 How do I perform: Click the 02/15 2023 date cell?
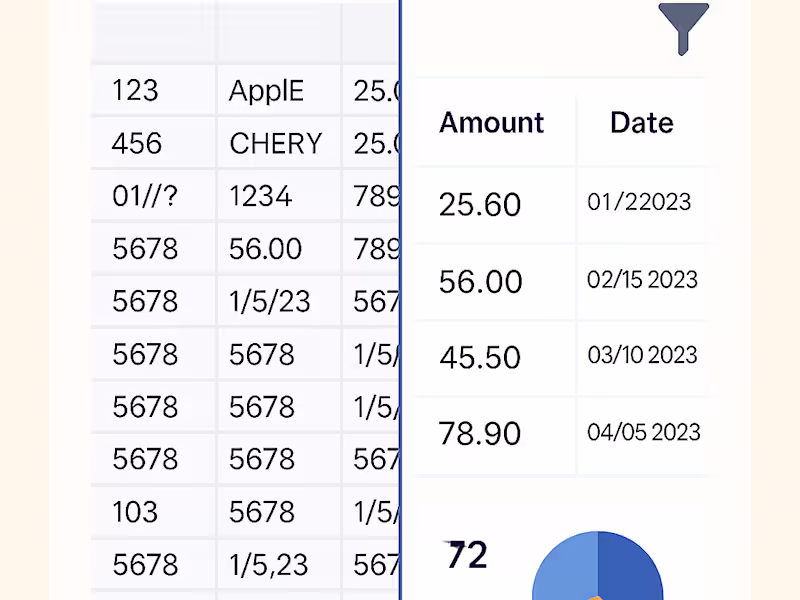642,279
